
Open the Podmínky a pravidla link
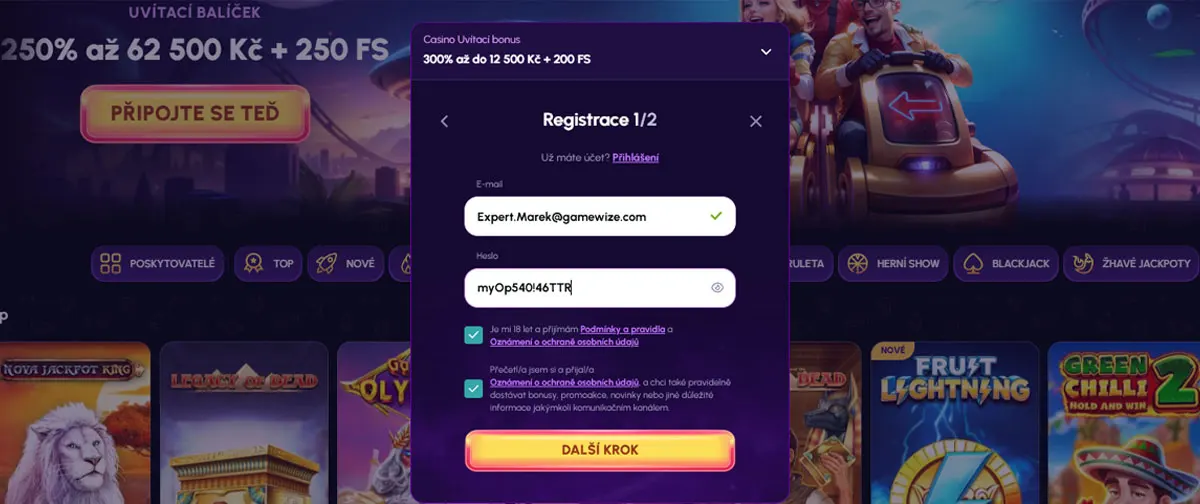click(x=623, y=329)
